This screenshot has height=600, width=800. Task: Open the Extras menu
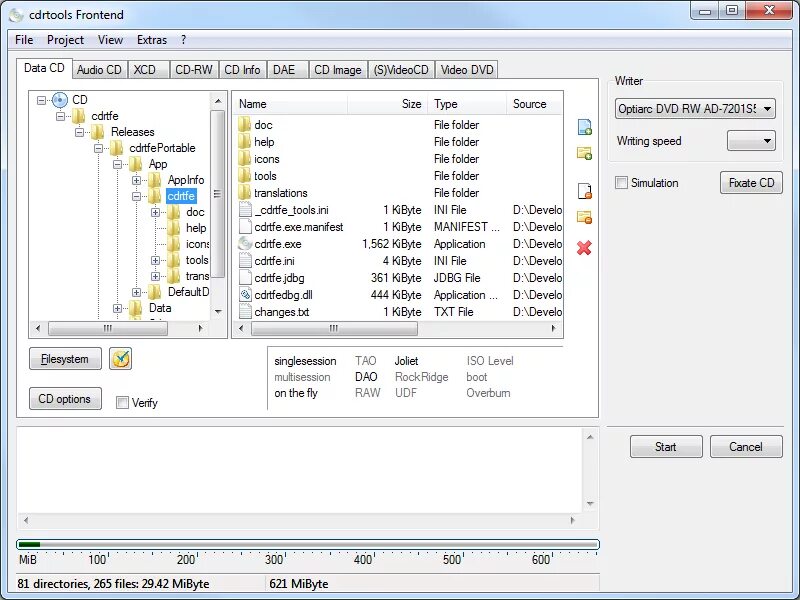point(152,40)
